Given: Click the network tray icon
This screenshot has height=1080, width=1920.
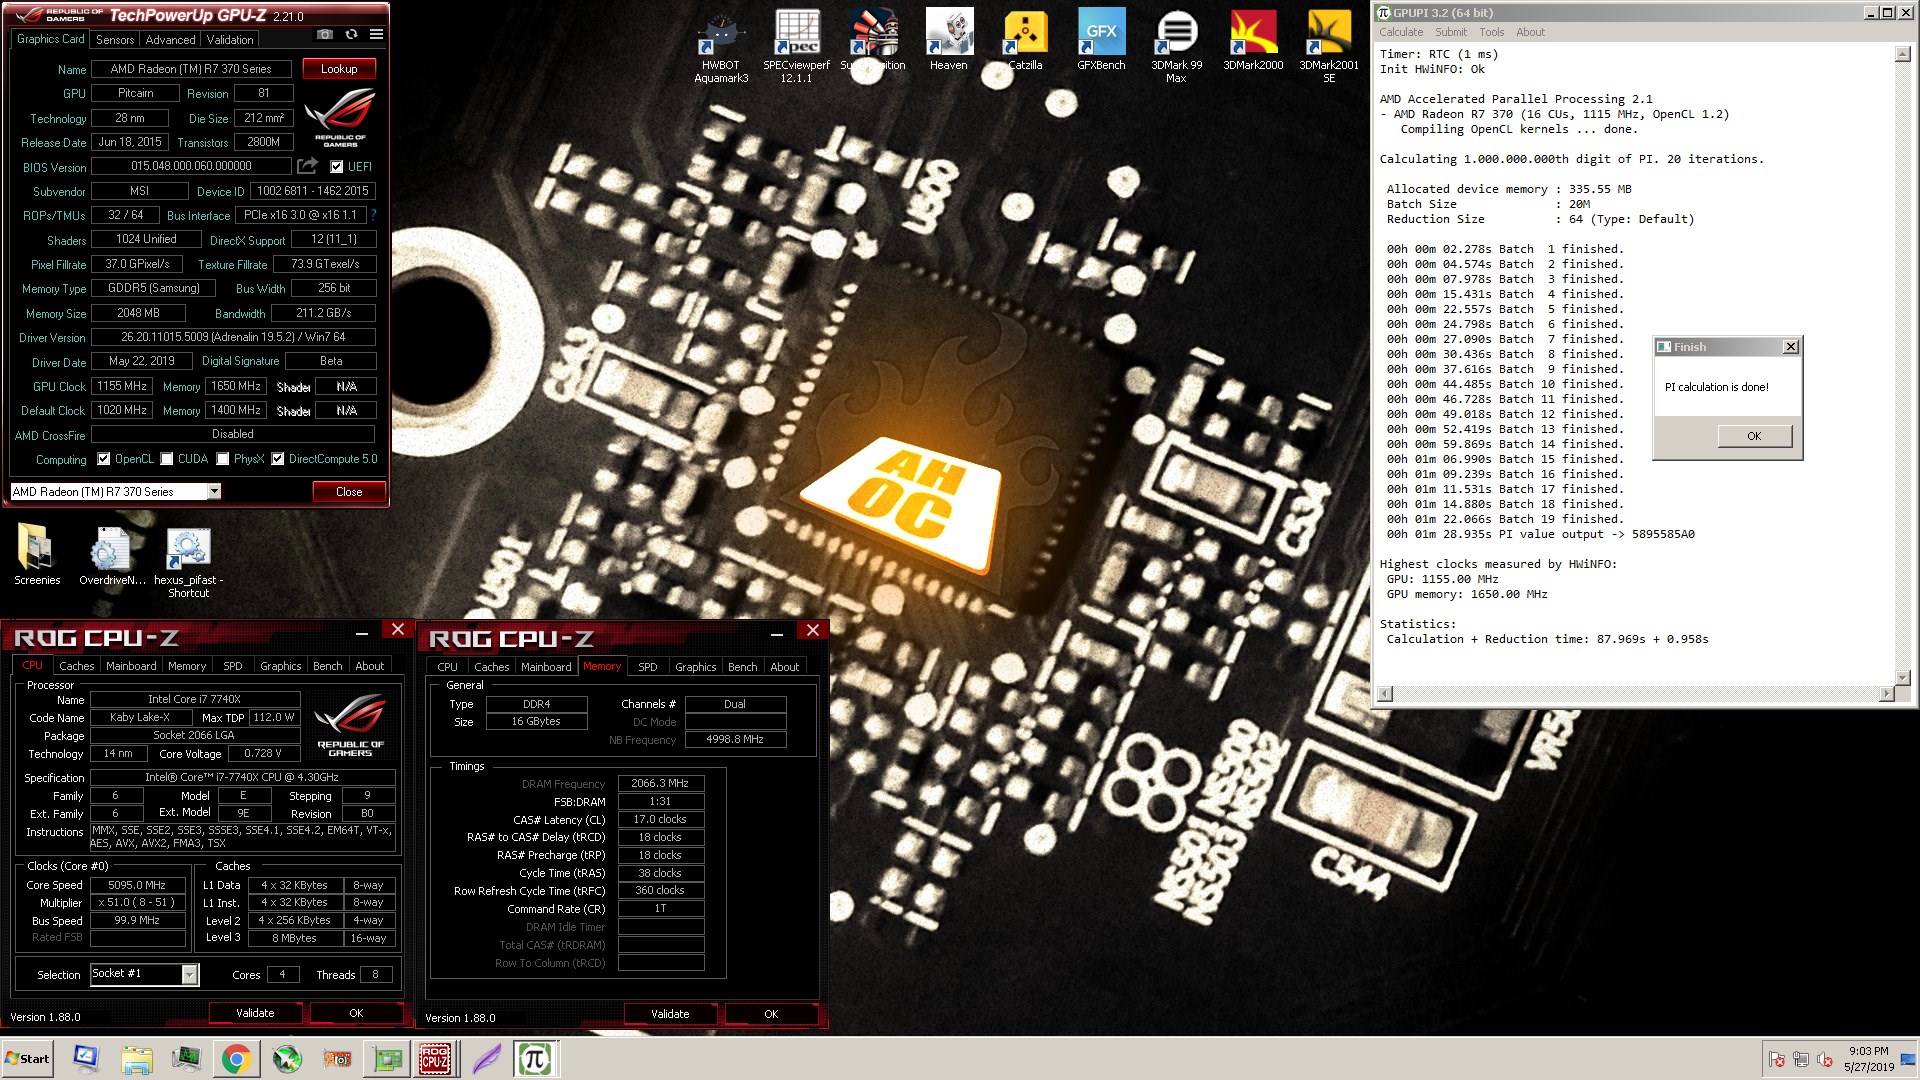Looking at the screenshot, I should tap(1800, 1060).
